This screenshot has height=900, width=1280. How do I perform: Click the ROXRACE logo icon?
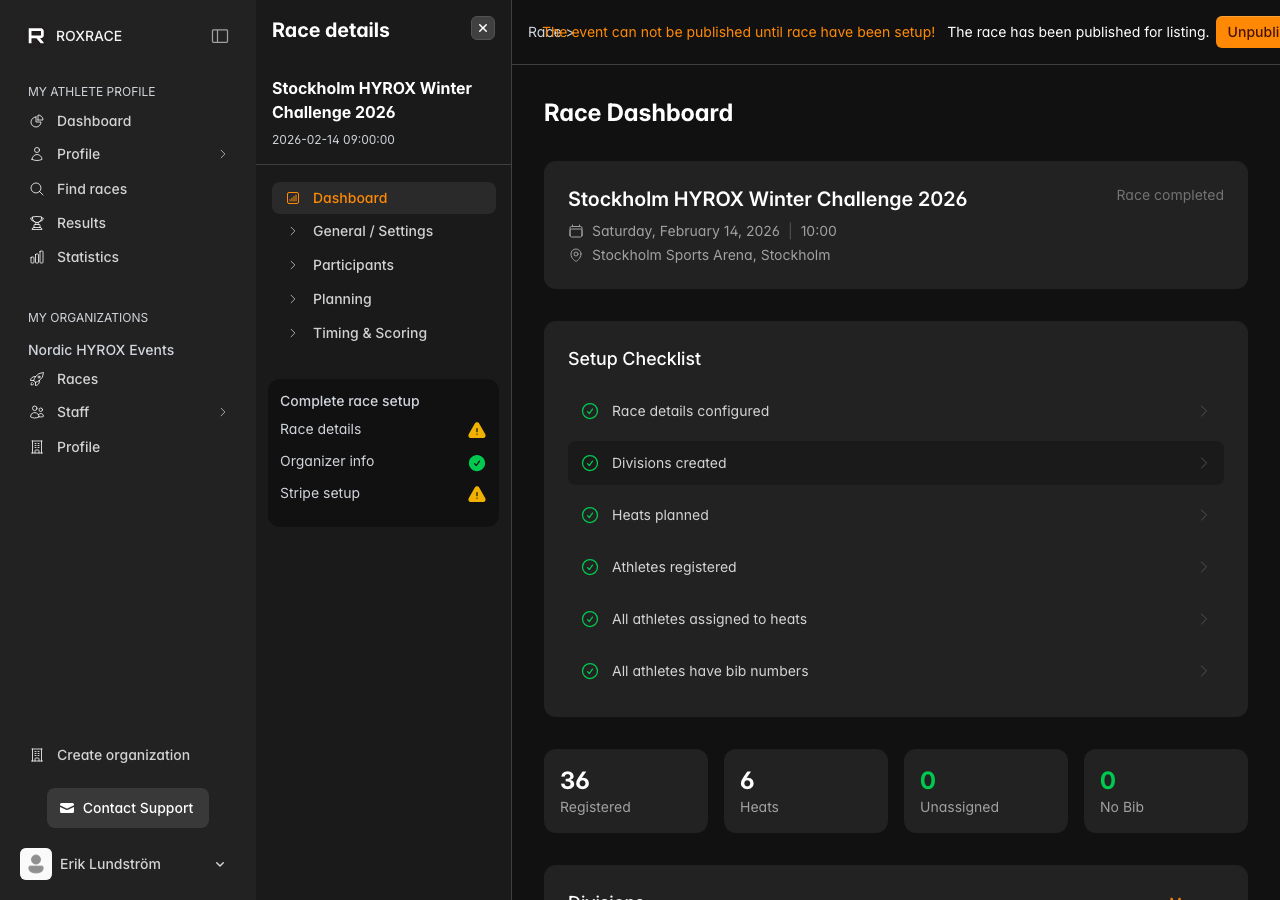(x=36, y=36)
